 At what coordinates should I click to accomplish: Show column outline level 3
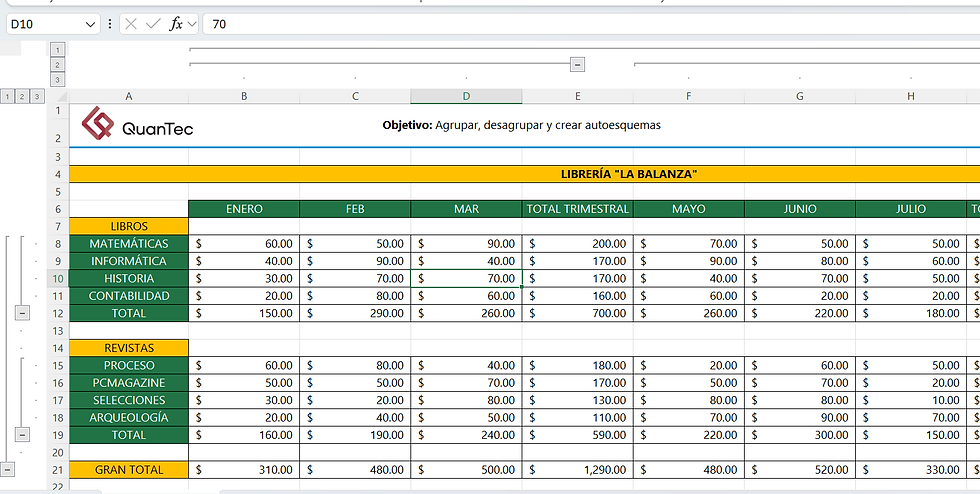(58, 79)
